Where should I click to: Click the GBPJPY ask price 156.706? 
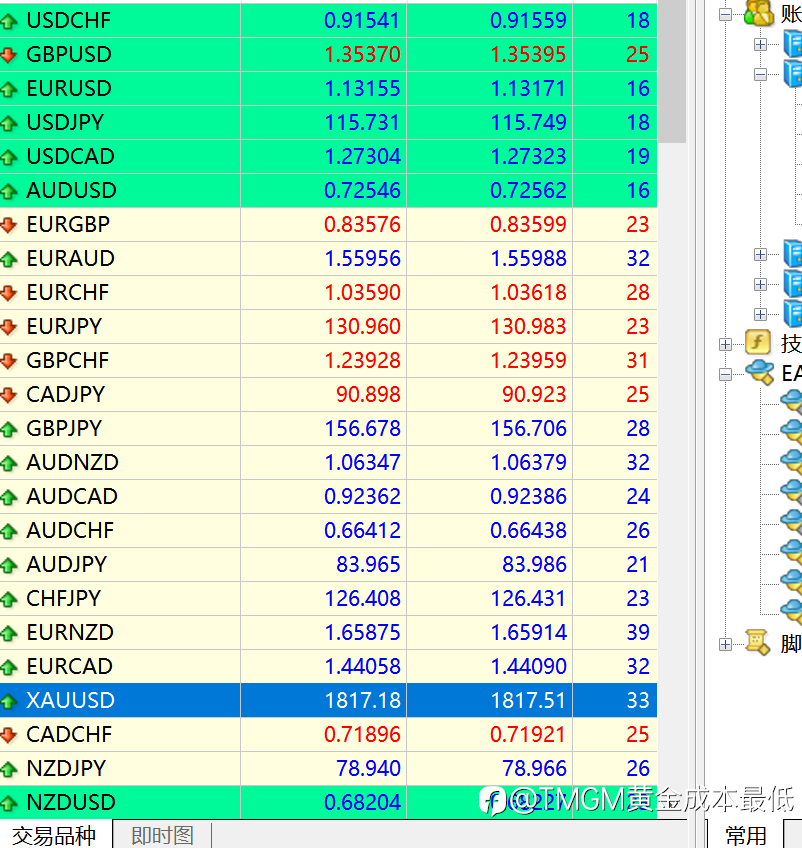click(x=528, y=429)
